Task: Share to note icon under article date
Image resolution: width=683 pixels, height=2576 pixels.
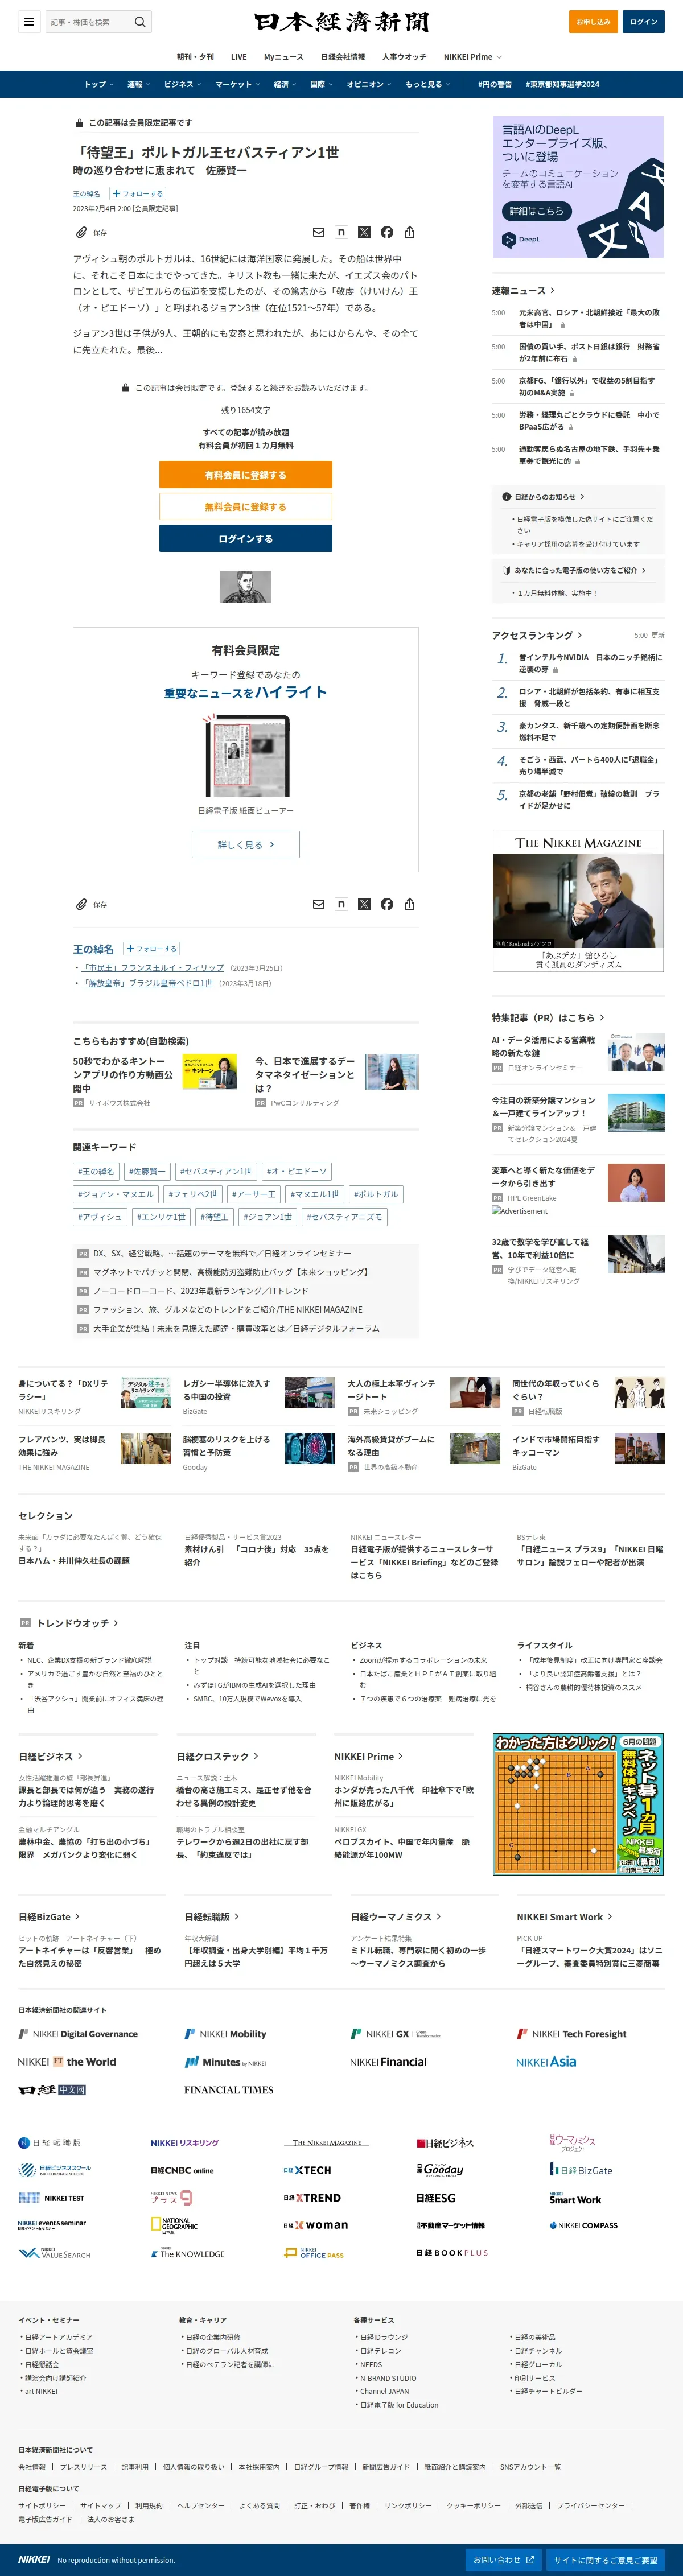Action: pyautogui.click(x=341, y=232)
